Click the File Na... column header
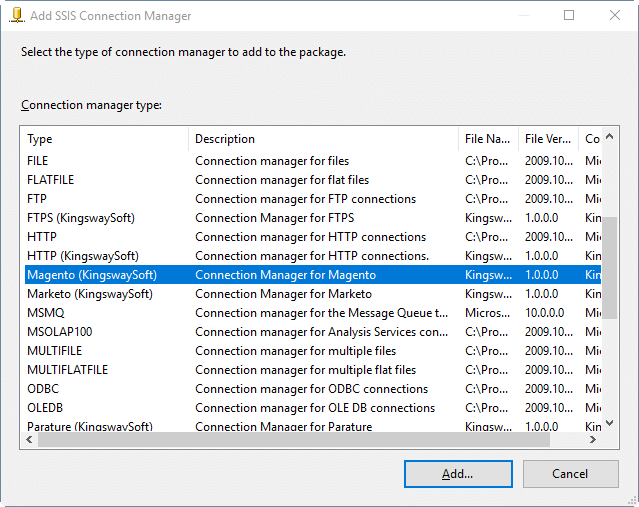The width and height of the screenshot is (639, 507). coord(488,139)
